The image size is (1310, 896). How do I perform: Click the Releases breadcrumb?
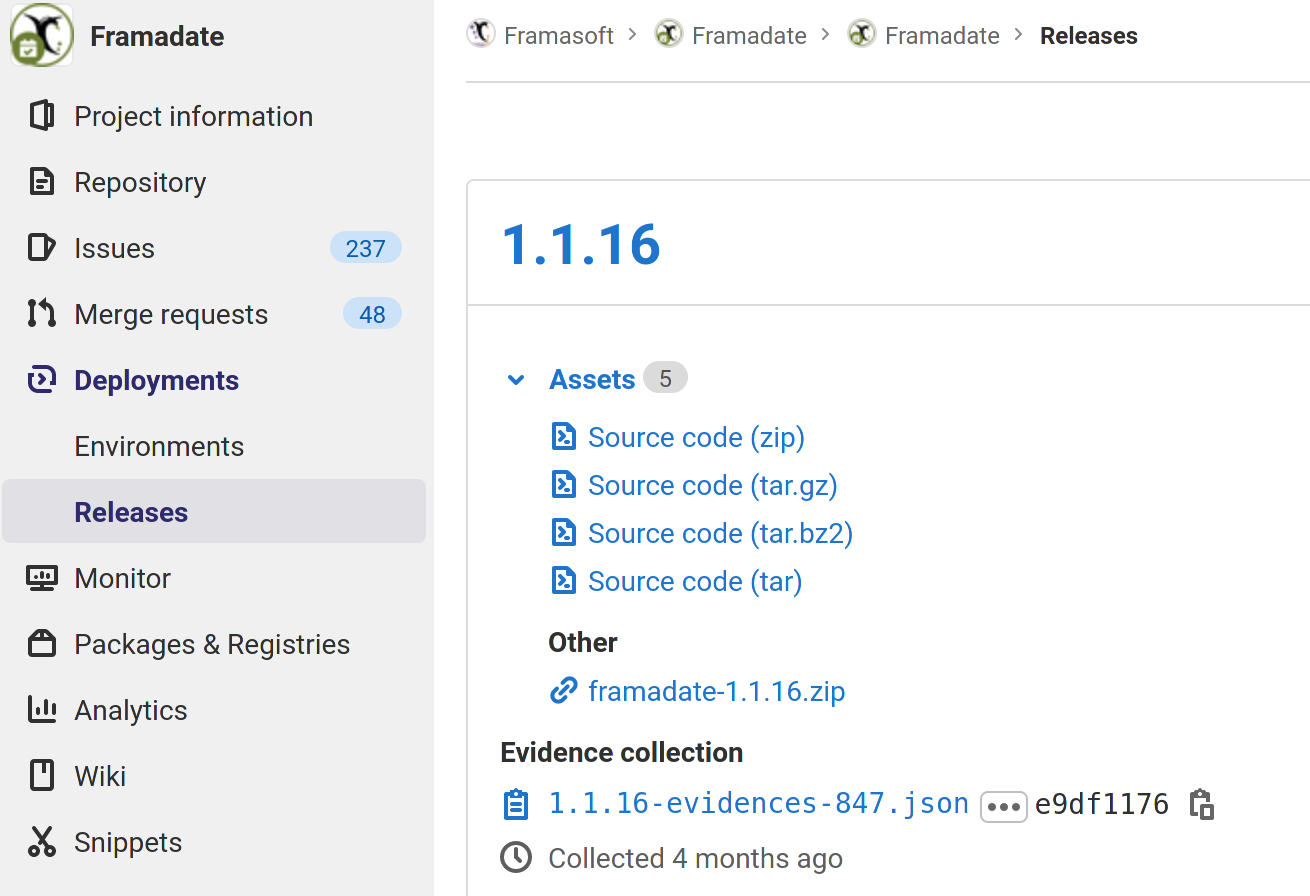click(x=1089, y=35)
